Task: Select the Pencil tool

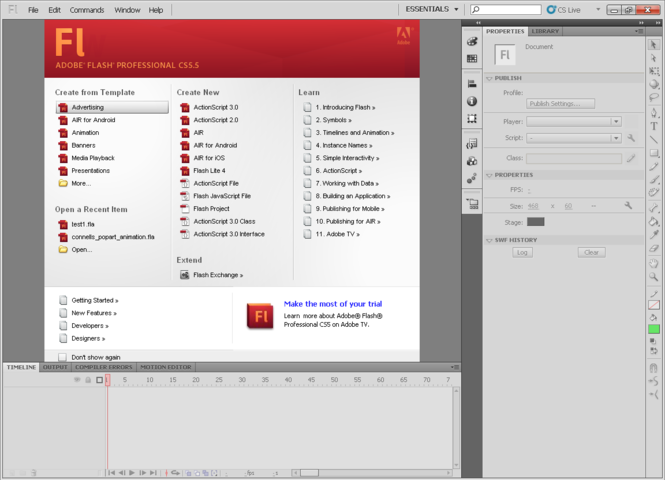Action: (654, 166)
